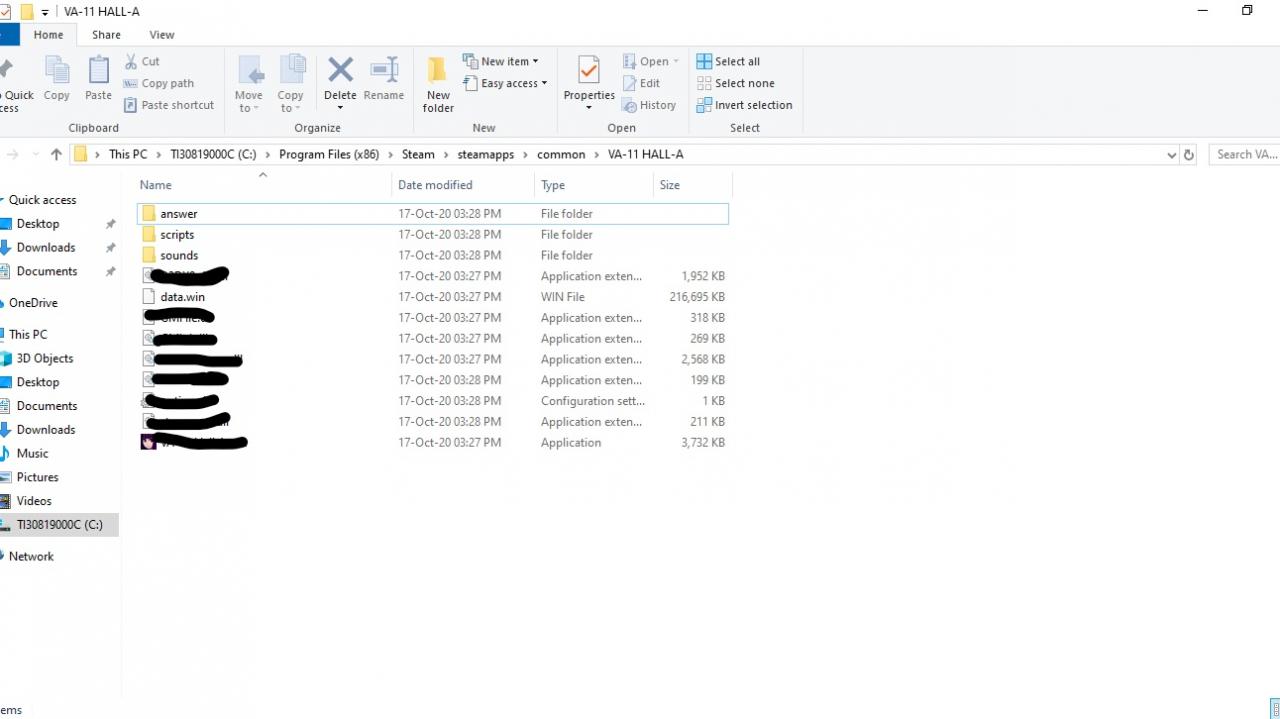
Task: Expand the New item dropdown
Action: coord(501,62)
